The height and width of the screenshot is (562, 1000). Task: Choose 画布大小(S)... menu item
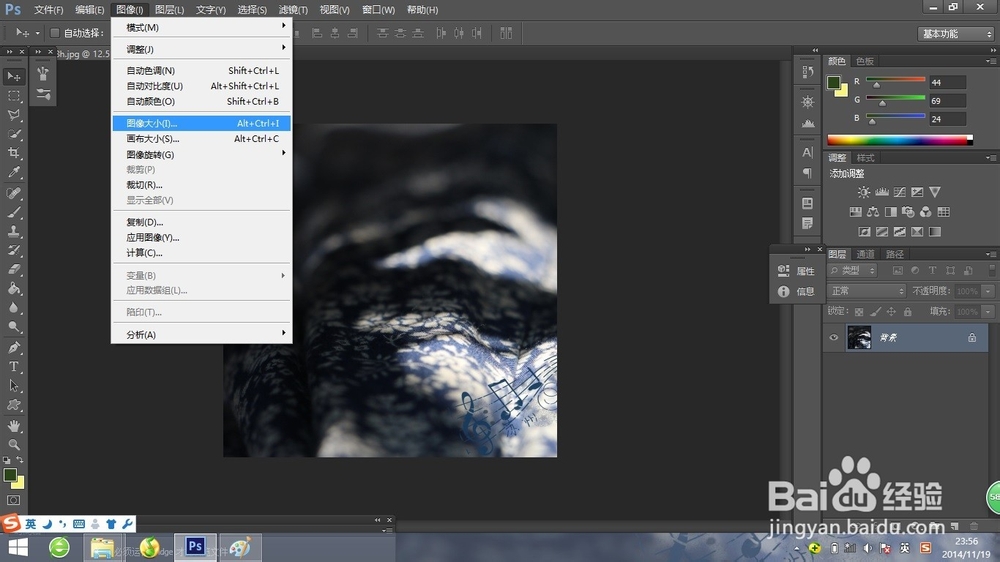point(202,138)
